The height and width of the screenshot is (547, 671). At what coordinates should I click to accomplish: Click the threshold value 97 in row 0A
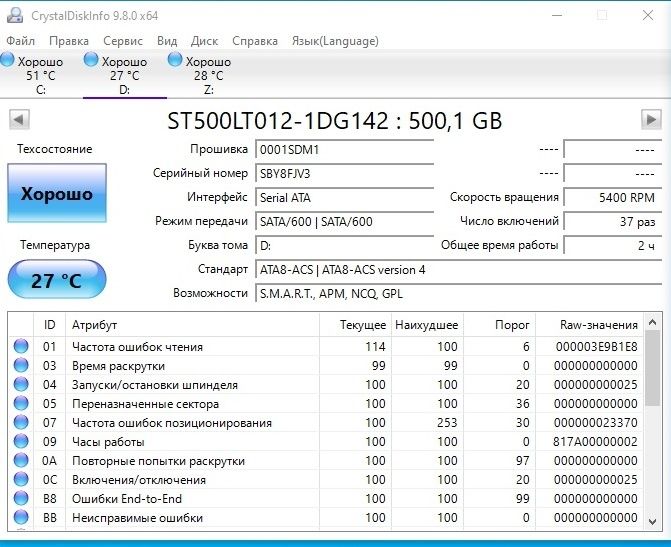523,461
